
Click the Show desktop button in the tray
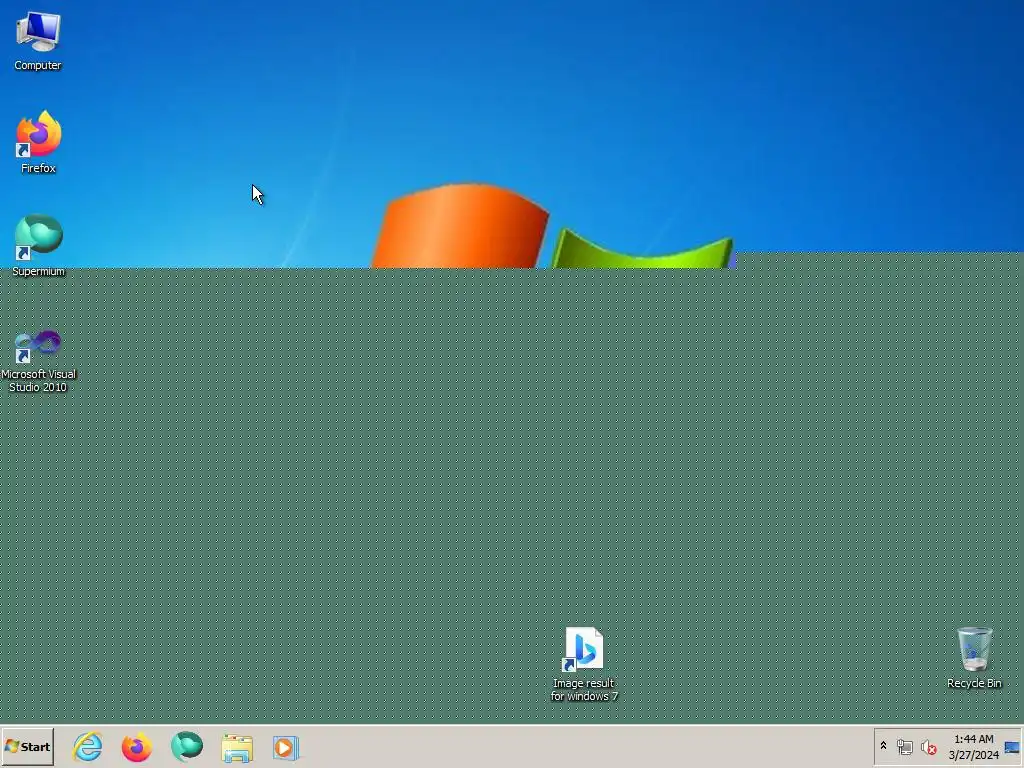[1012, 747]
